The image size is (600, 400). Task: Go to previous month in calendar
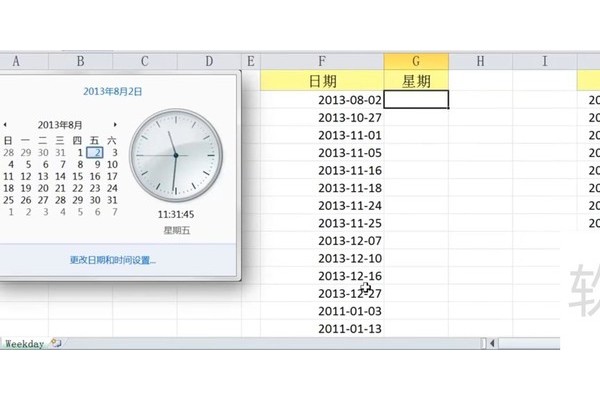pos(5,125)
